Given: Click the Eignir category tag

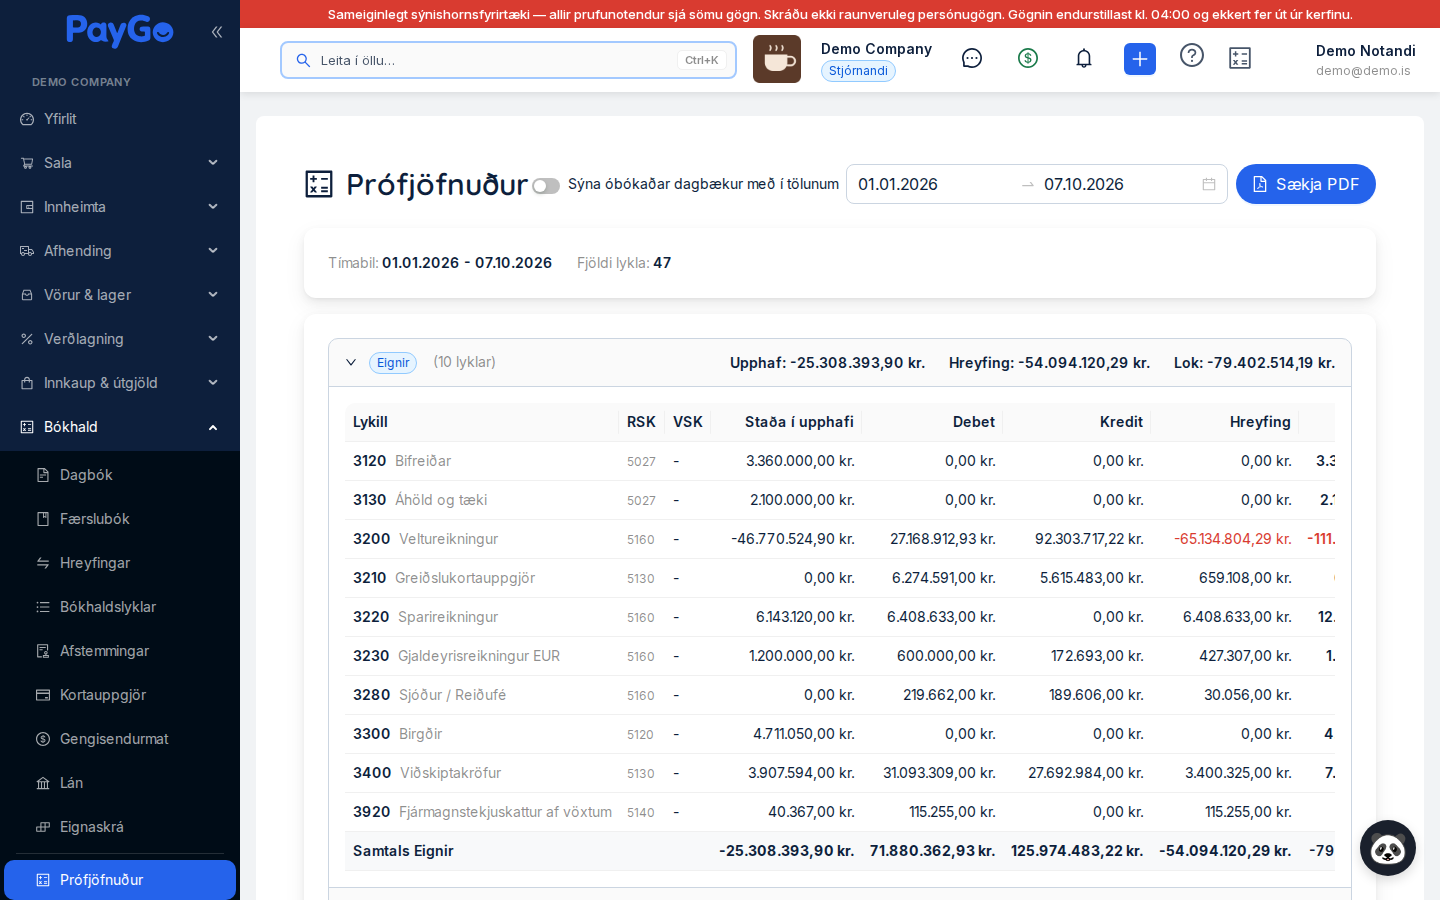Looking at the screenshot, I should click(393, 362).
